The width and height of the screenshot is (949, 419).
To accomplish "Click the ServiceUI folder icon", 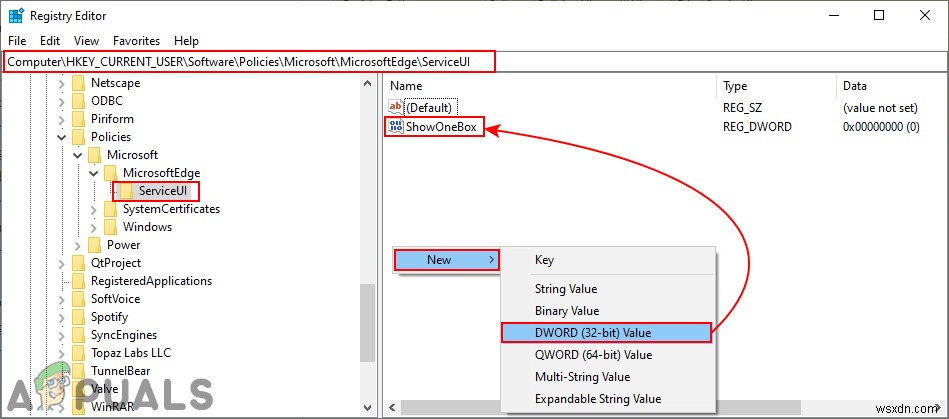I will tap(126, 191).
